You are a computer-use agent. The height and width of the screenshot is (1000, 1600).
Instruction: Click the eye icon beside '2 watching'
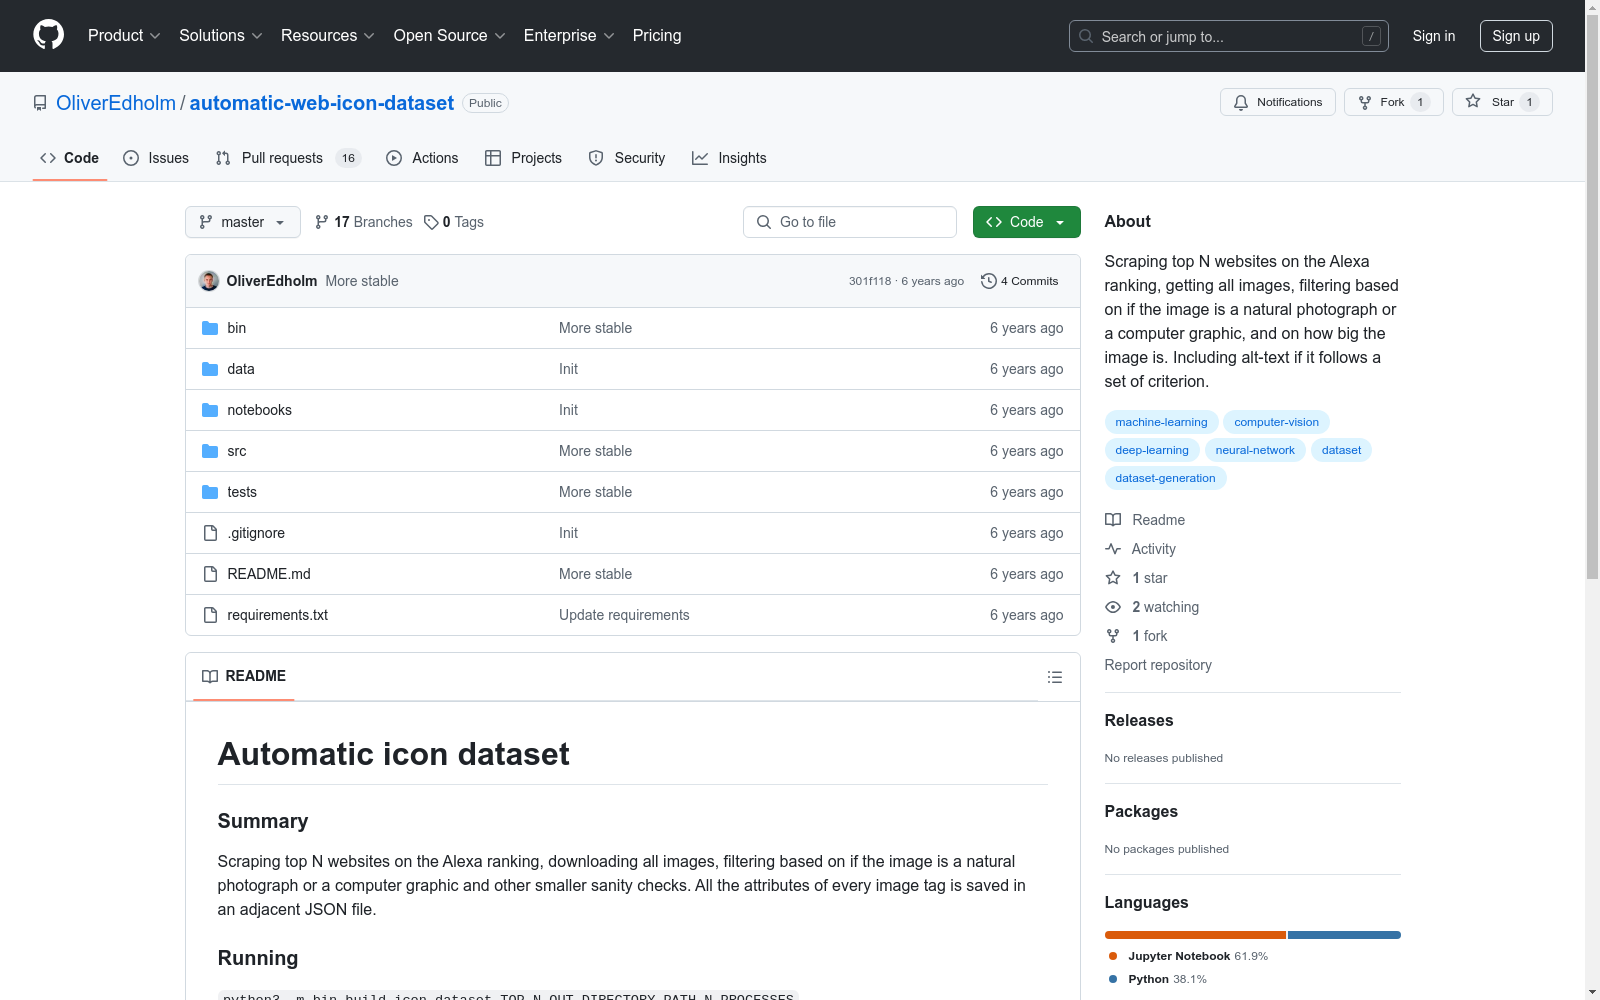tap(1113, 607)
